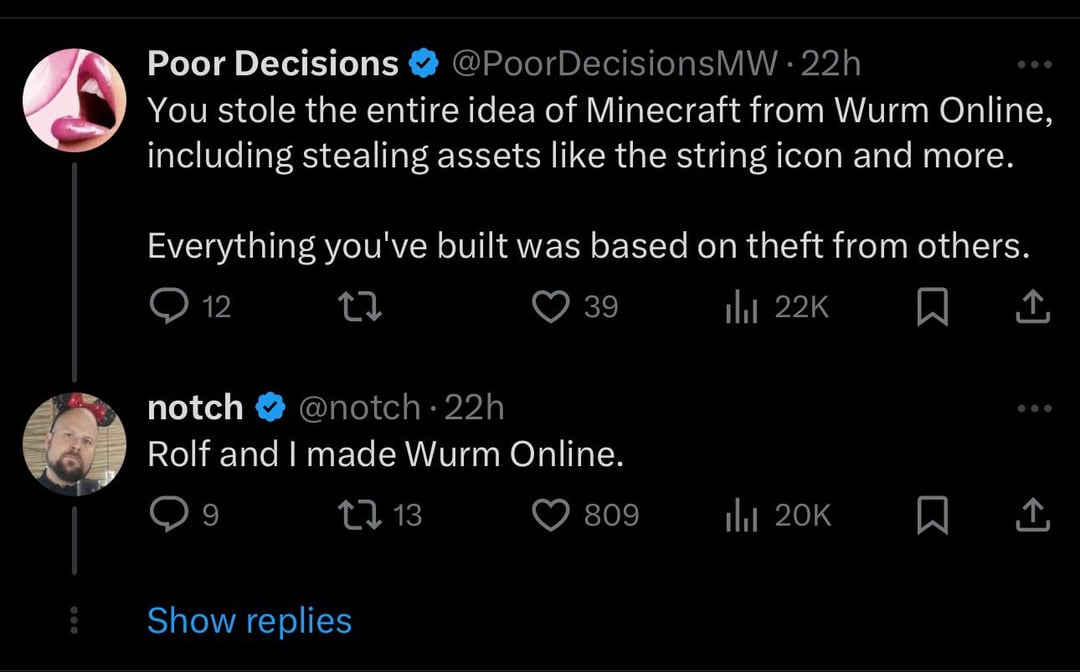View analytics showing 22K views

coord(777,306)
